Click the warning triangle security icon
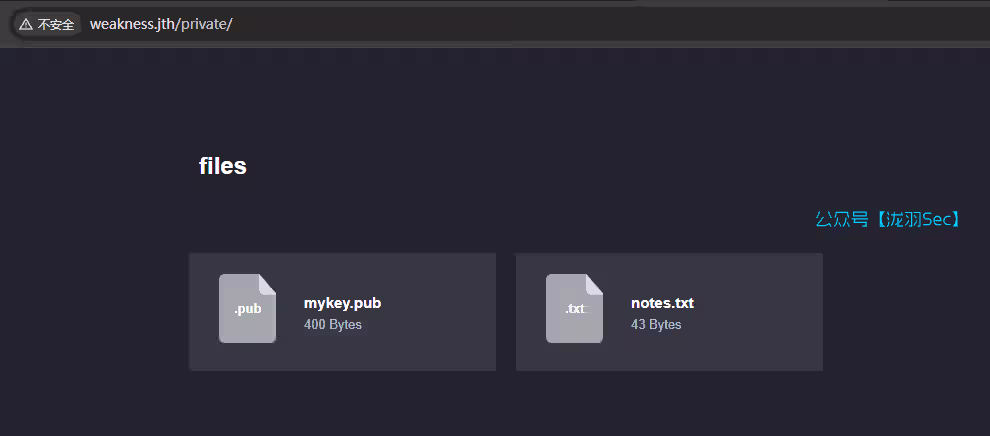 click(x=25, y=25)
